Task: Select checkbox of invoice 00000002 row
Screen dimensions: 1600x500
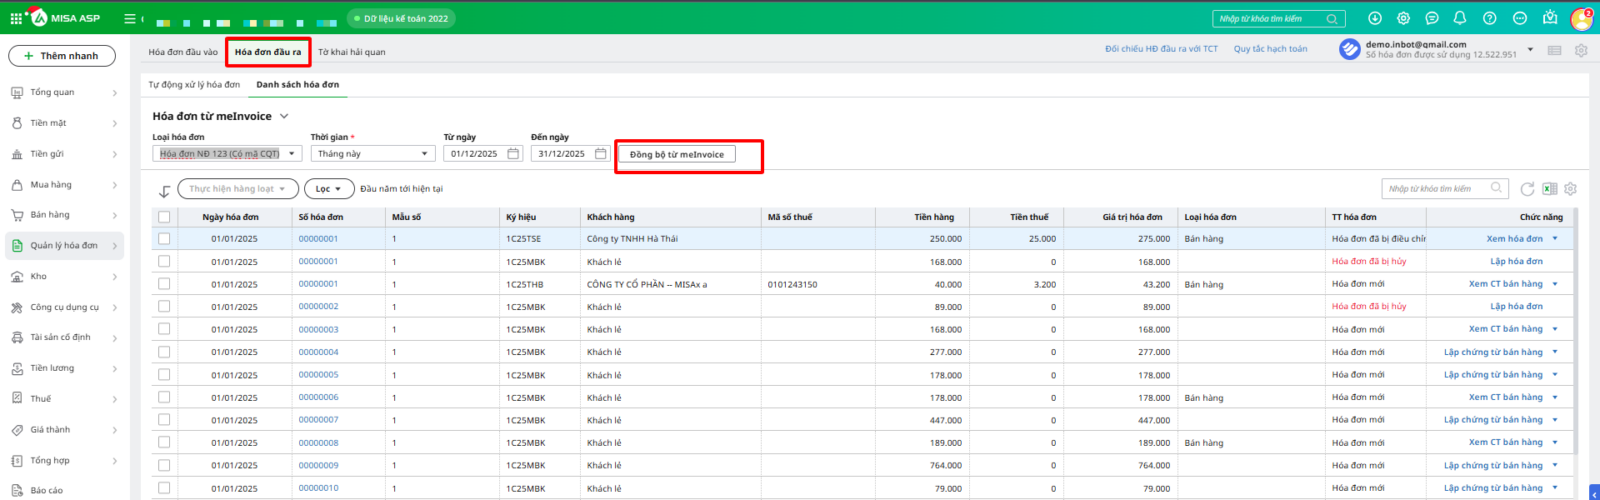Action: click(x=164, y=307)
